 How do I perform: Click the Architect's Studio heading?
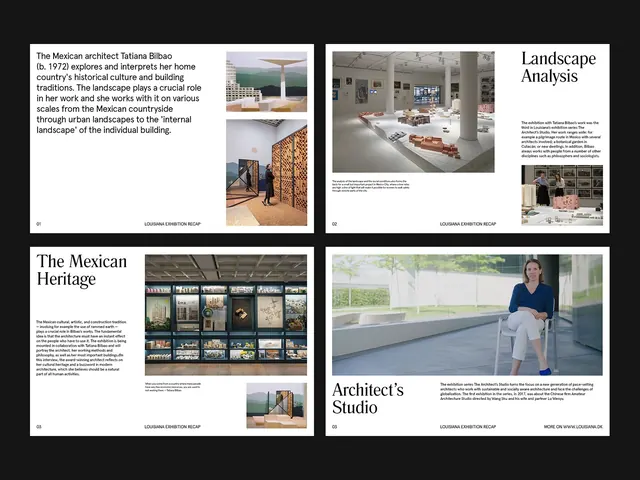point(368,398)
